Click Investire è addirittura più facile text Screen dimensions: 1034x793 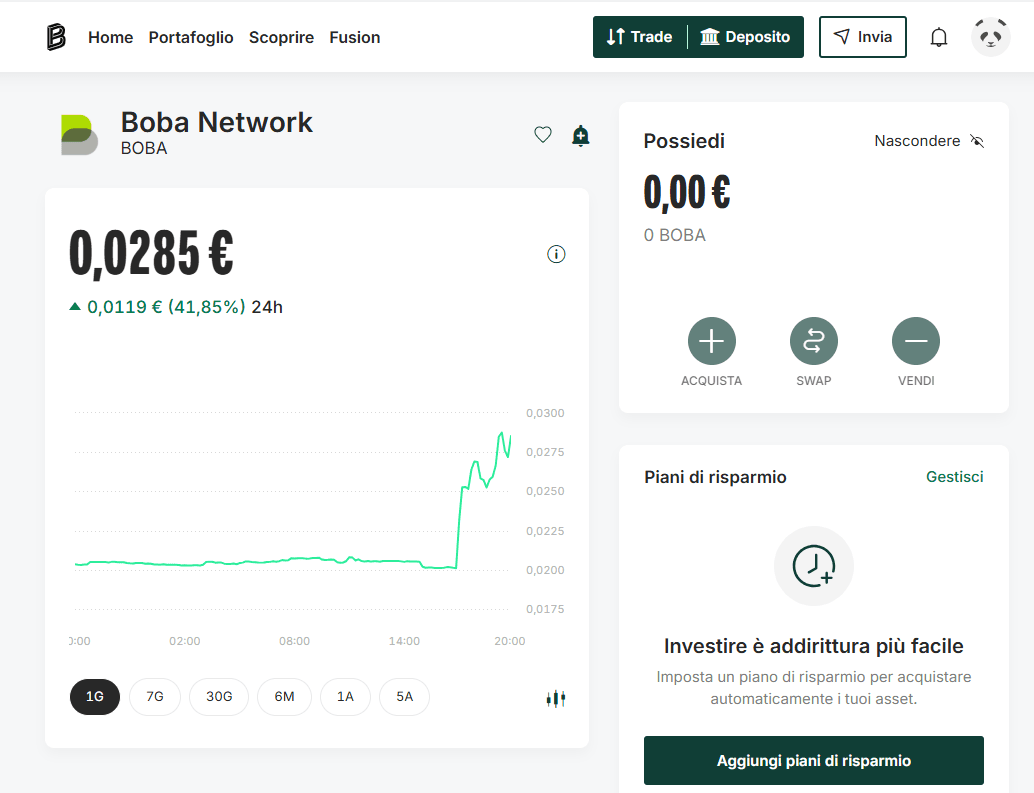pos(814,646)
